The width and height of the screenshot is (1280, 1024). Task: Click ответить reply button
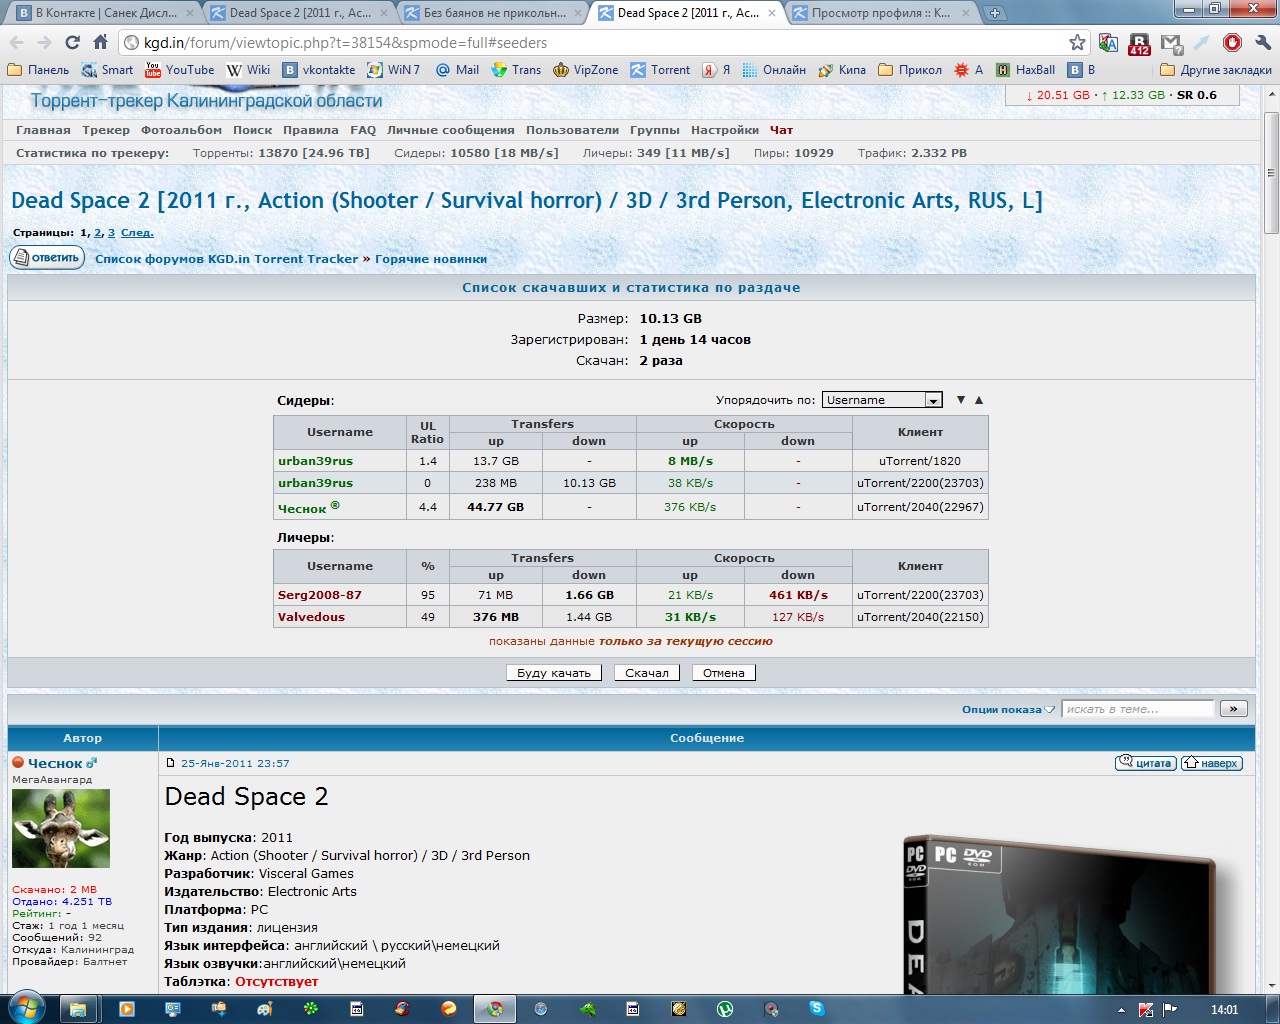coord(47,258)
